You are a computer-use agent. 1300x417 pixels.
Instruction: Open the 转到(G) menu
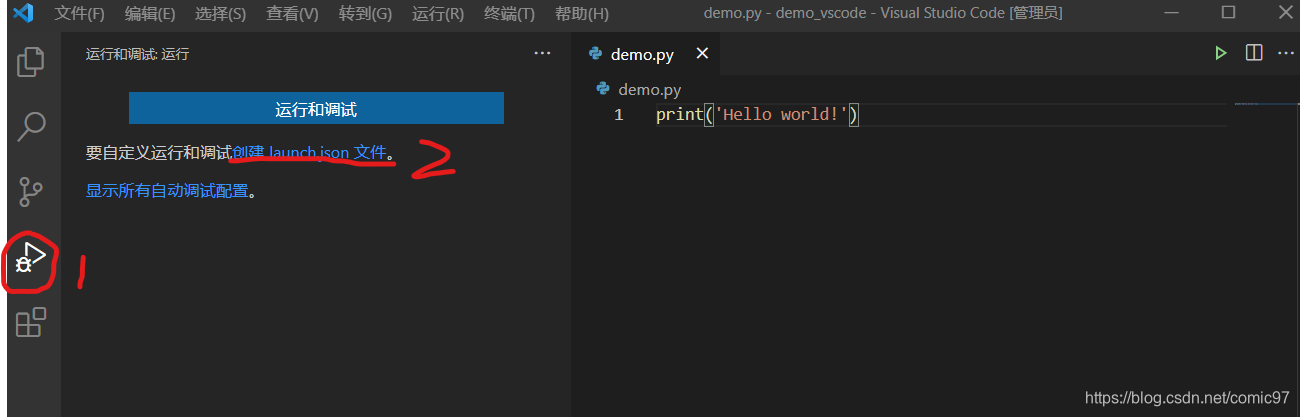(x=365, y=14)
